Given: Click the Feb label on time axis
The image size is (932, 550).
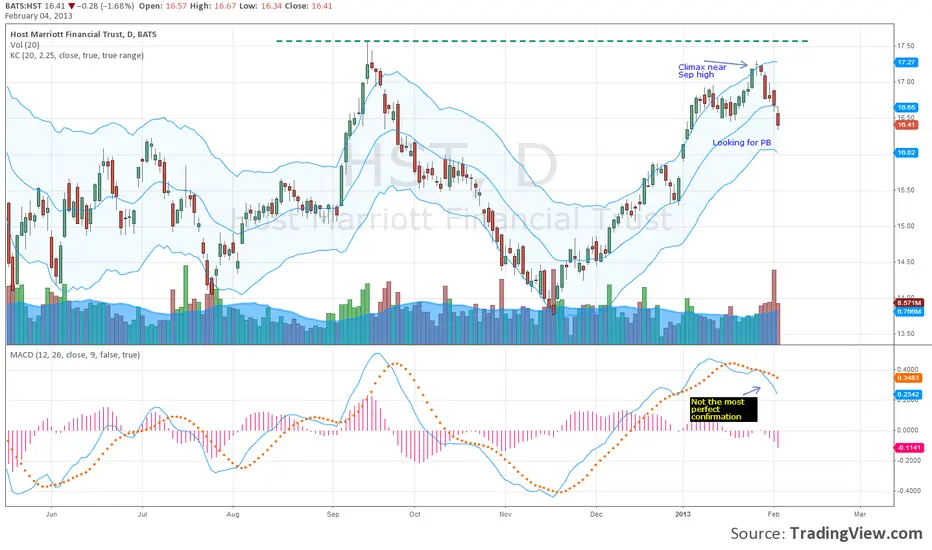Looking at the screenshot, I should (x=773, y=514).
